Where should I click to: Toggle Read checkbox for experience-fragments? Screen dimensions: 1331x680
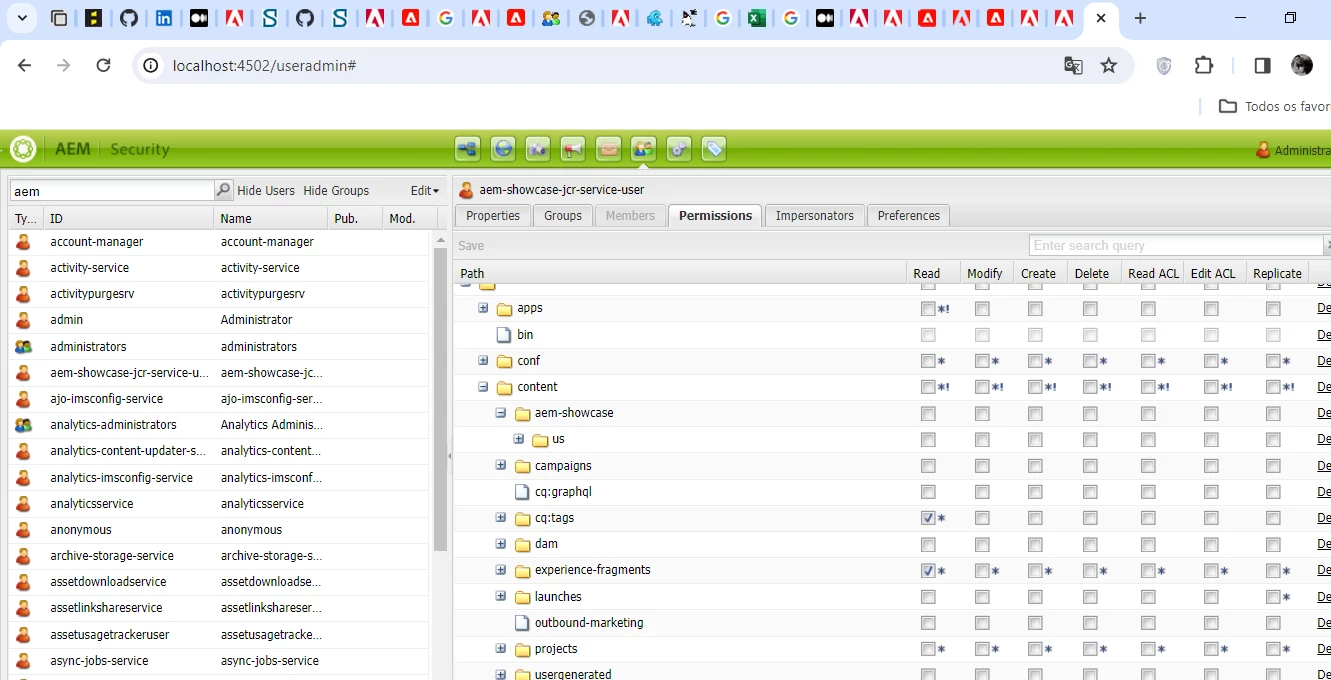(928, 570)
